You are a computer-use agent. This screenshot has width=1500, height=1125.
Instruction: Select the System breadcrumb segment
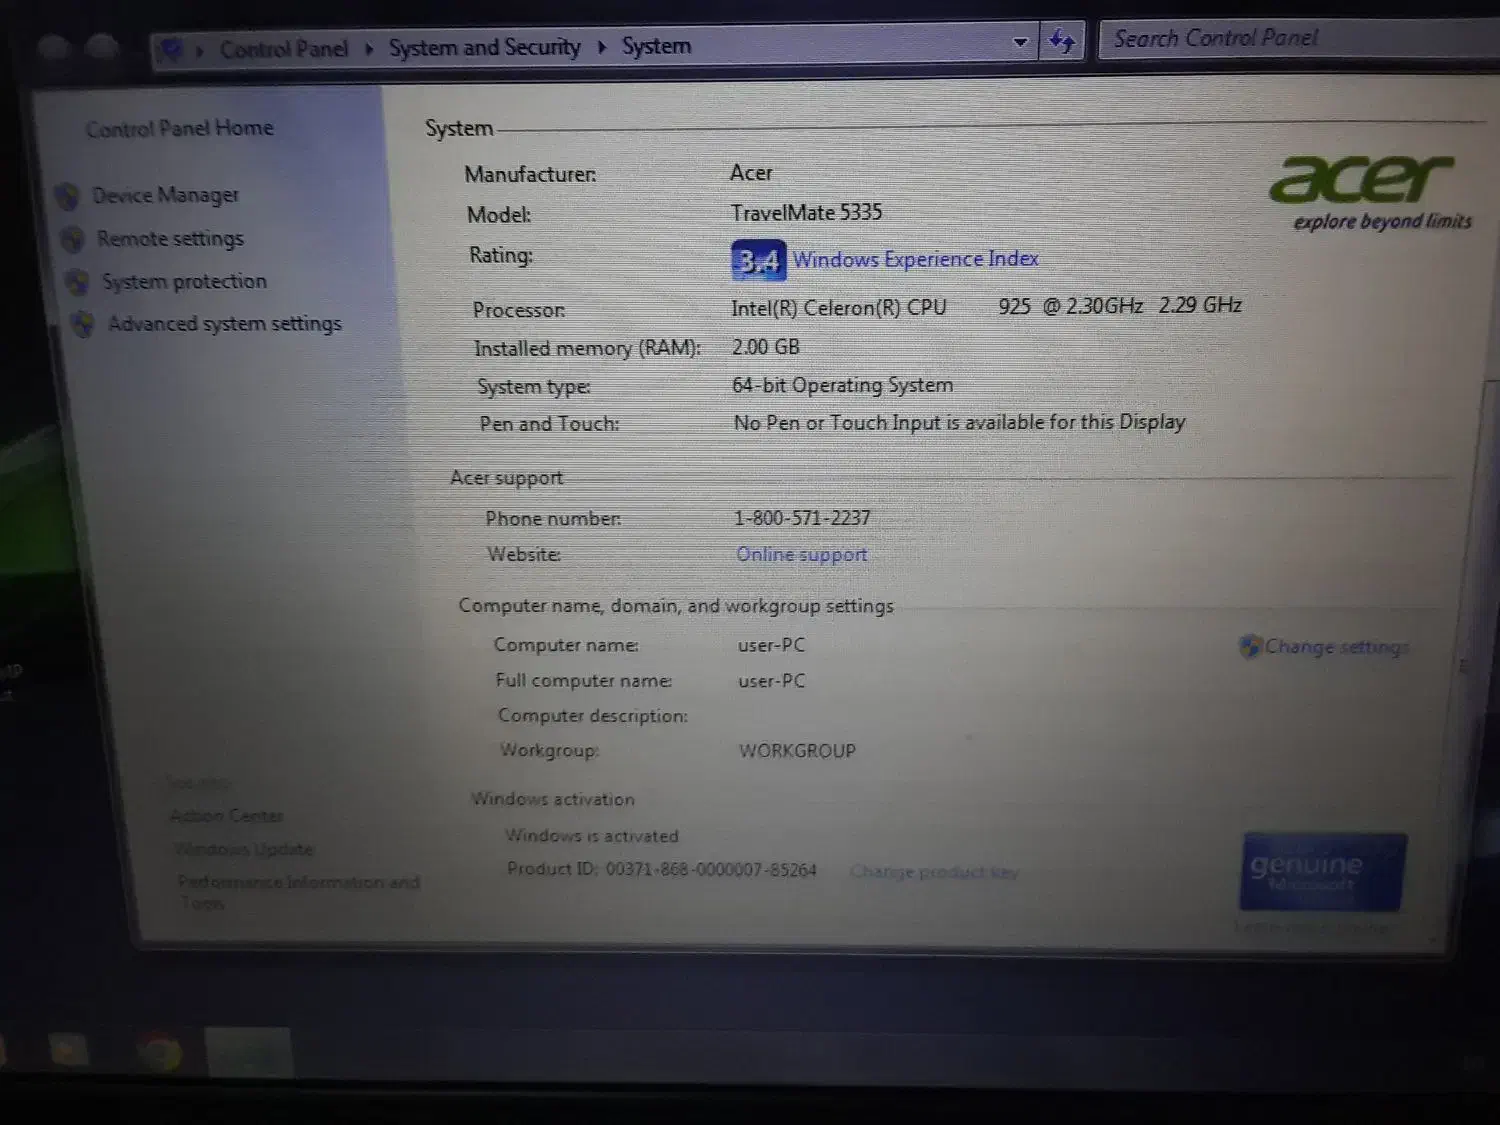click(656, 46)
